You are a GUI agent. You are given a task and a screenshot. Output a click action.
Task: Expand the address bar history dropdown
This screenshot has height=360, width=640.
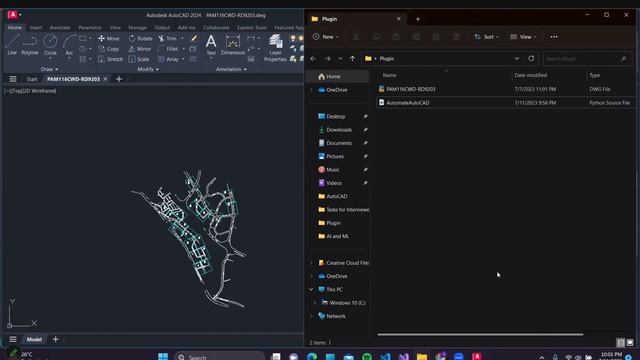point(517,59)
